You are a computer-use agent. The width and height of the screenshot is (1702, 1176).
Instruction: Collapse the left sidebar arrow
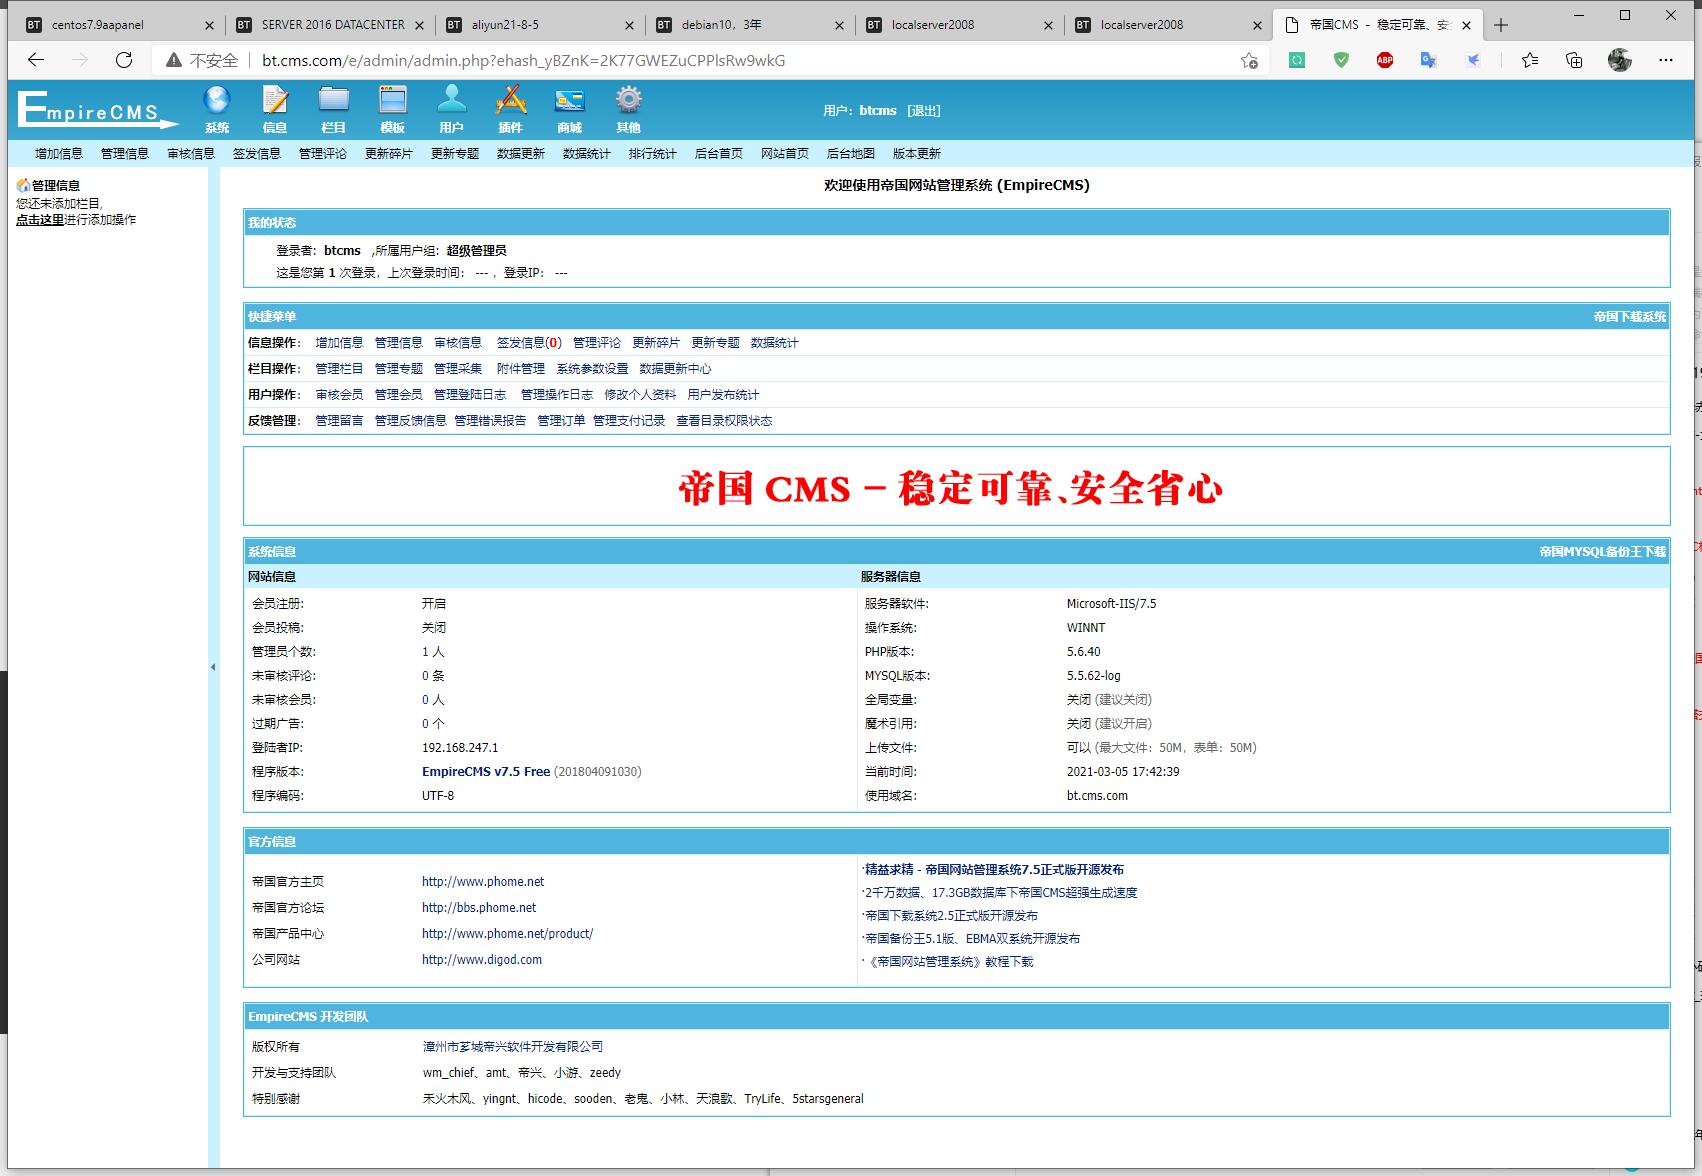[213, 667]
